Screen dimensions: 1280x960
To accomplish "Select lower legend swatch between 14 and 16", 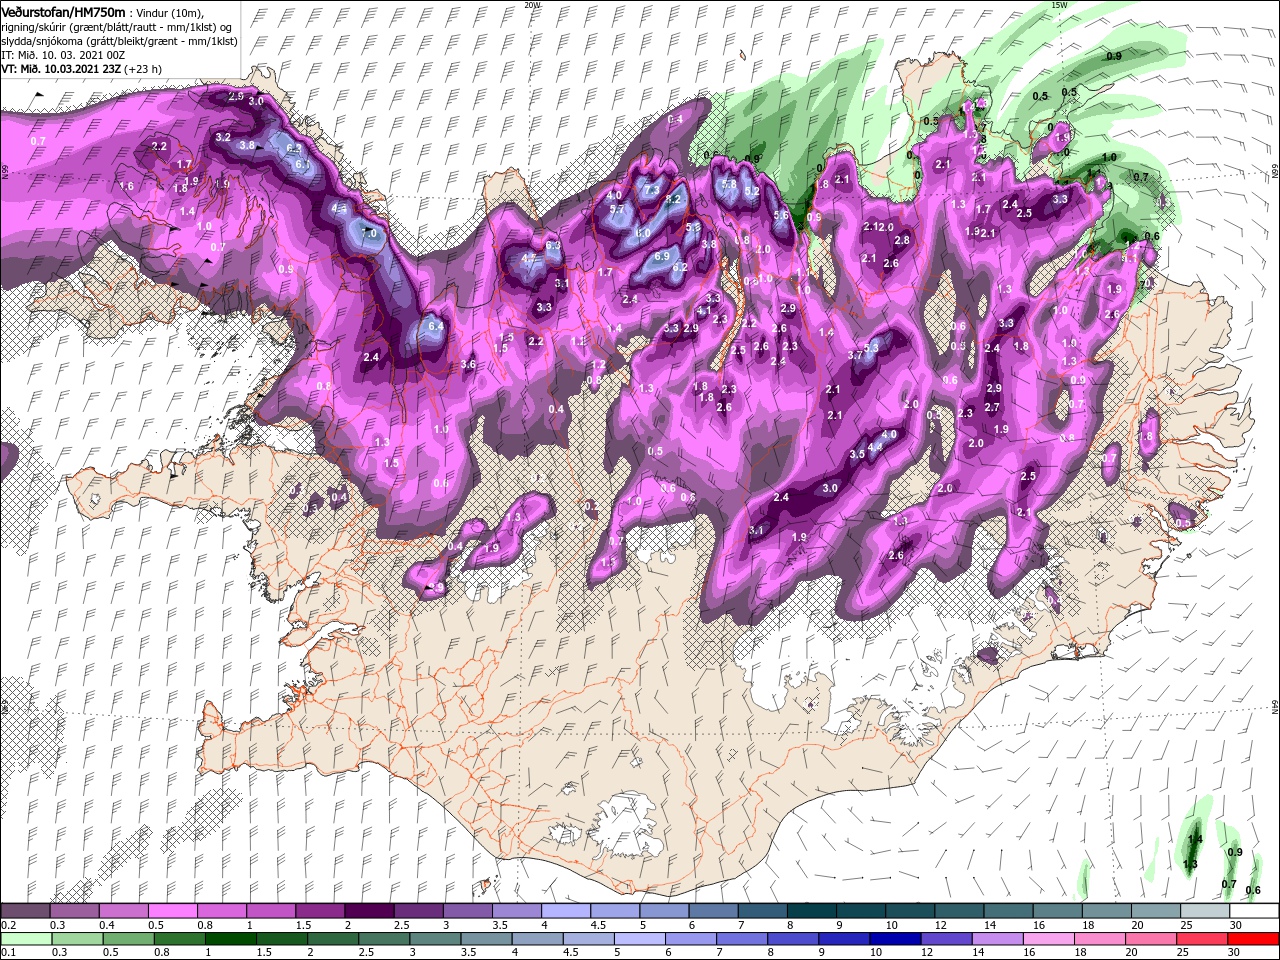I will tap(998, 938).
